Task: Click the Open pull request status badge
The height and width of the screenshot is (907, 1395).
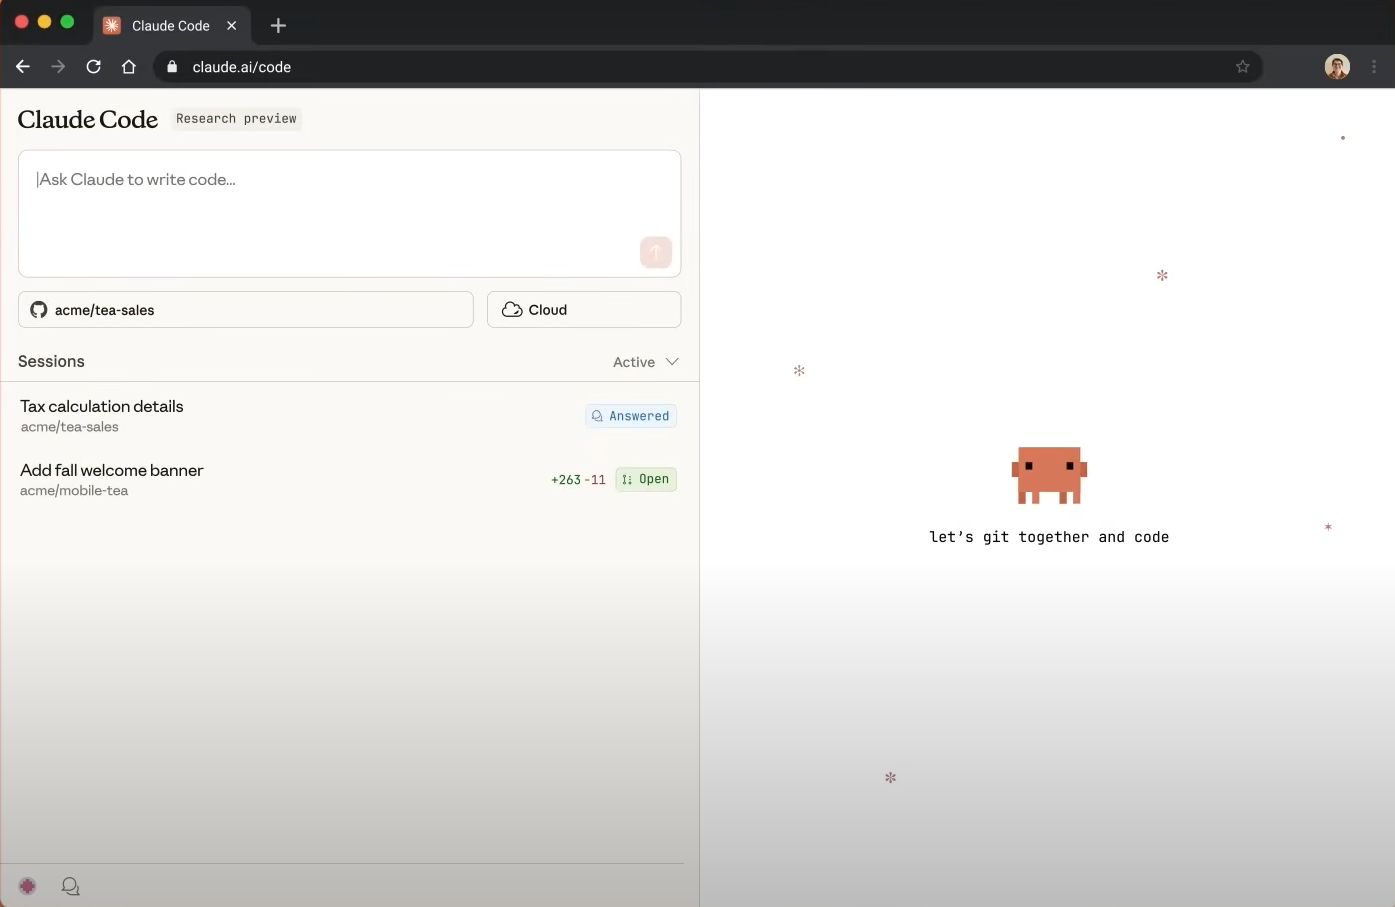Action: pos(646,480)
